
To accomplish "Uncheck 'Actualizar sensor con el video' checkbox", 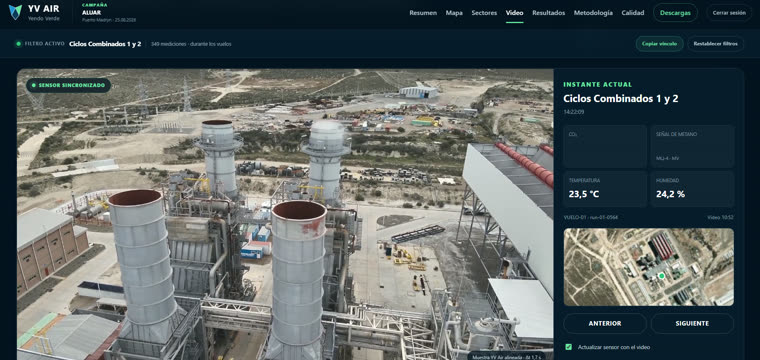I will [569, 347].
